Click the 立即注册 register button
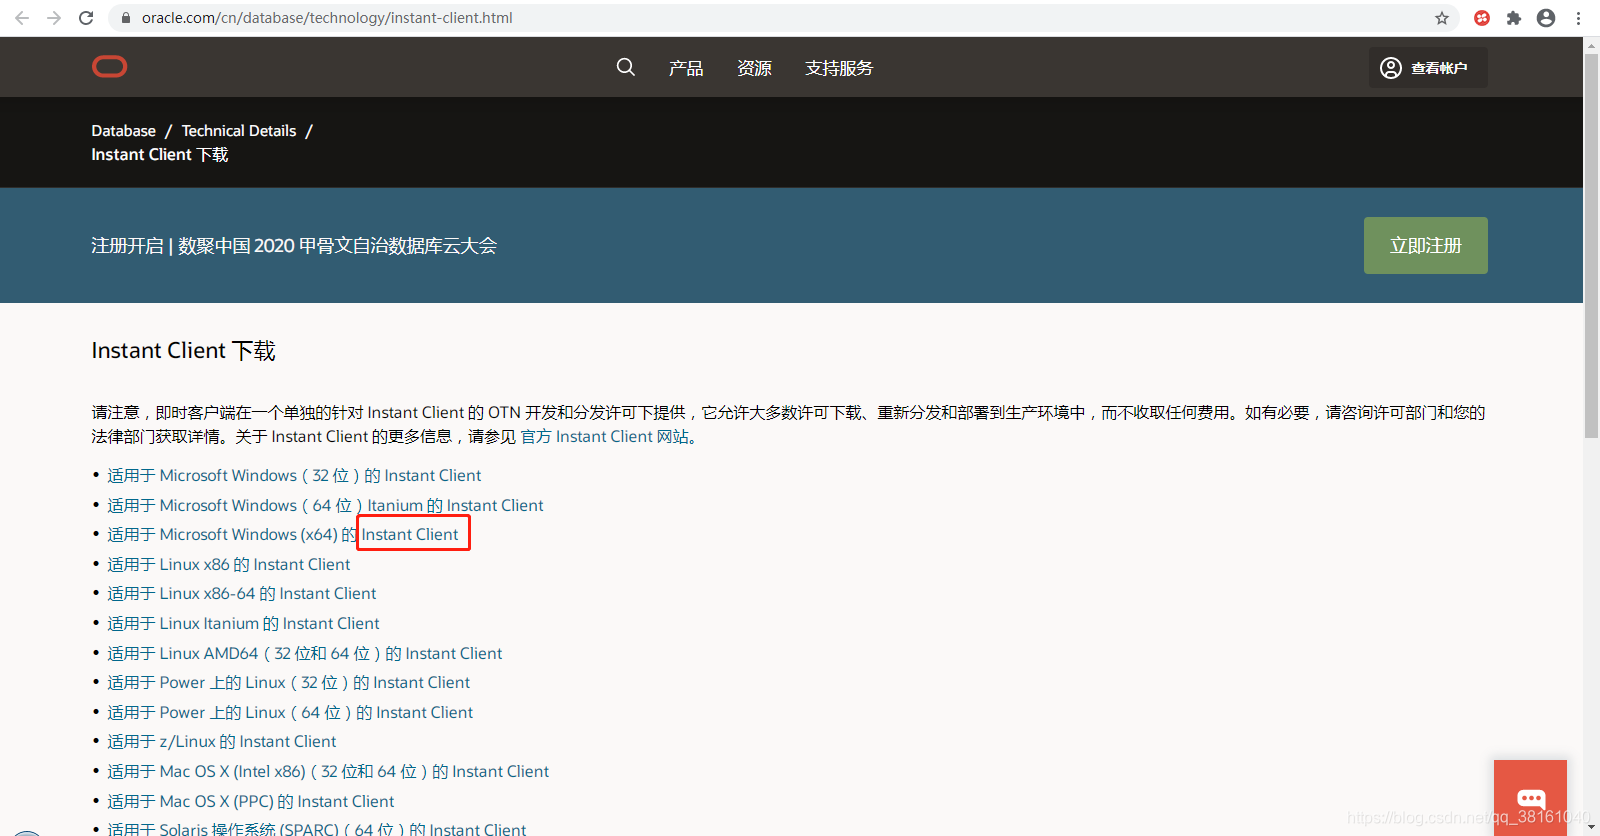The height and width of the screenshot is (836, 1600). coord(1426,246)
